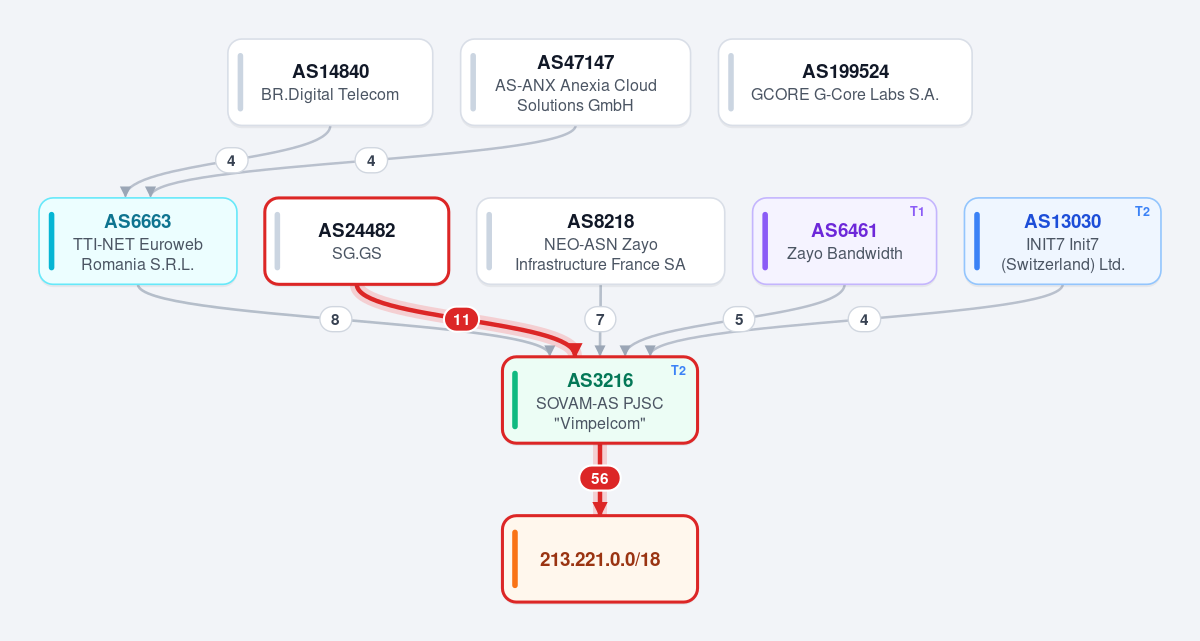Click the T2 tier badge on AS3216

(678, 370)
